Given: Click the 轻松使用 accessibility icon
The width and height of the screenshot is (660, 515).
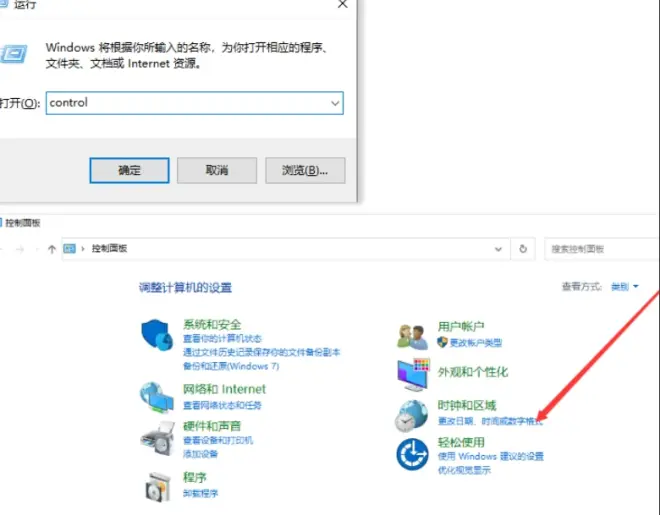Looking at the screenshot, I should point(413,454).
